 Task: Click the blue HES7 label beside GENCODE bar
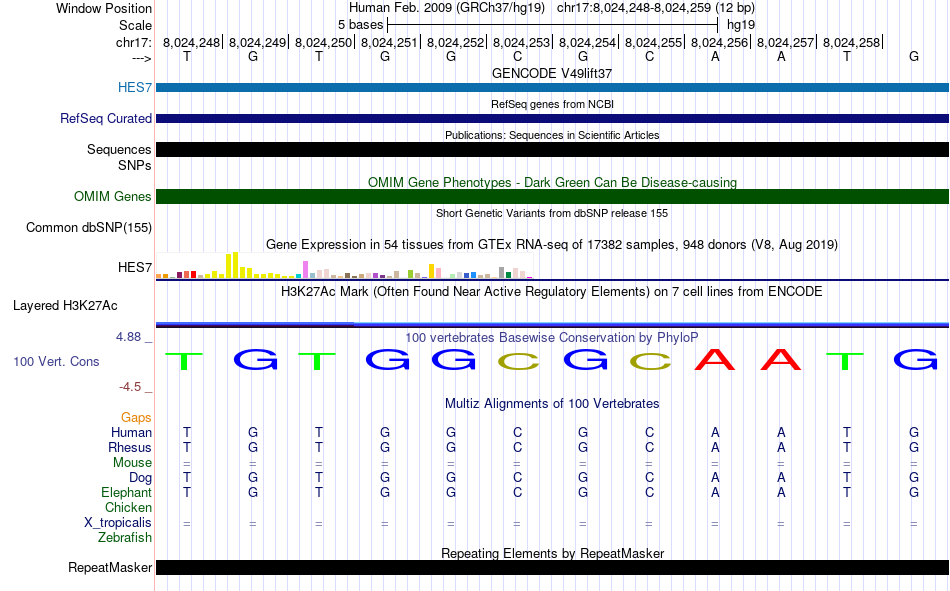135,87
